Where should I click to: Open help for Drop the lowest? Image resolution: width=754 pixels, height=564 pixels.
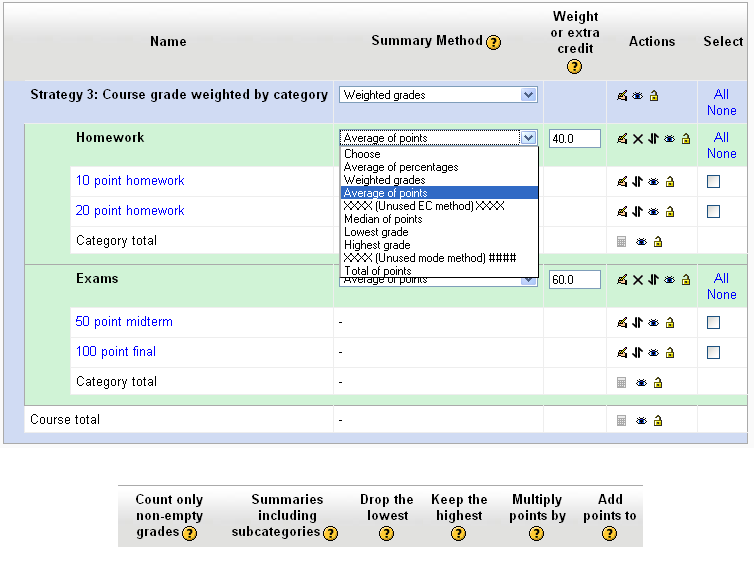point(386,534)
